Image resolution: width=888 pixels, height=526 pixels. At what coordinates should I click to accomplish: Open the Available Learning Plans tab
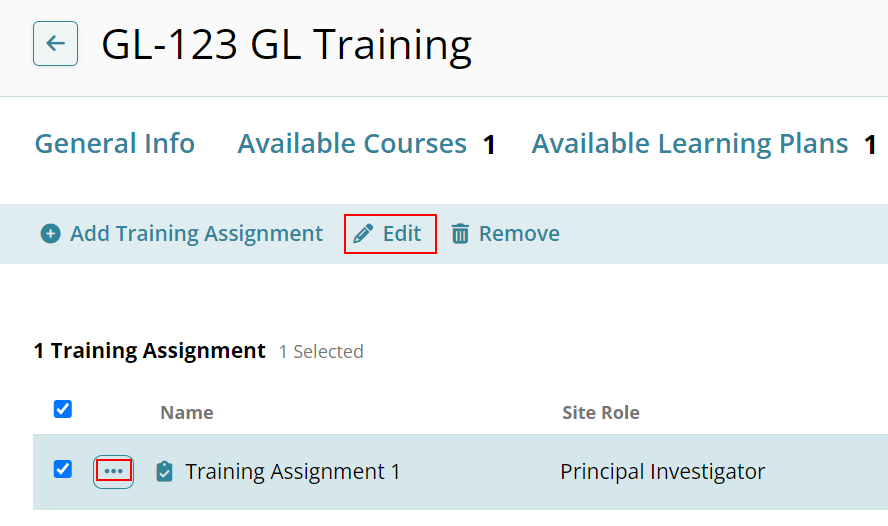[x=690, y=144]
